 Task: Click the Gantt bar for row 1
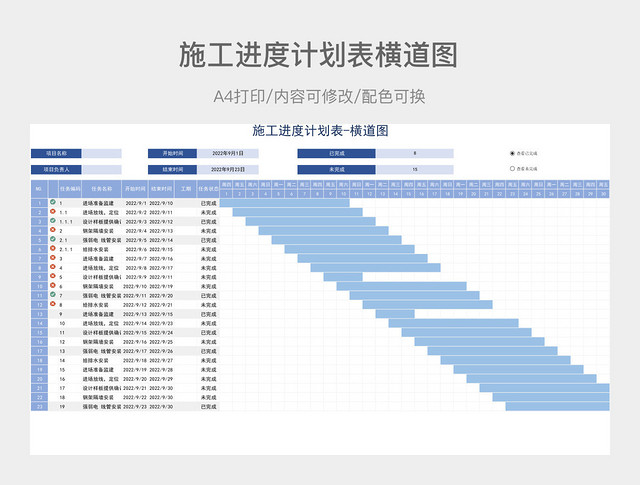pos(284,203)
